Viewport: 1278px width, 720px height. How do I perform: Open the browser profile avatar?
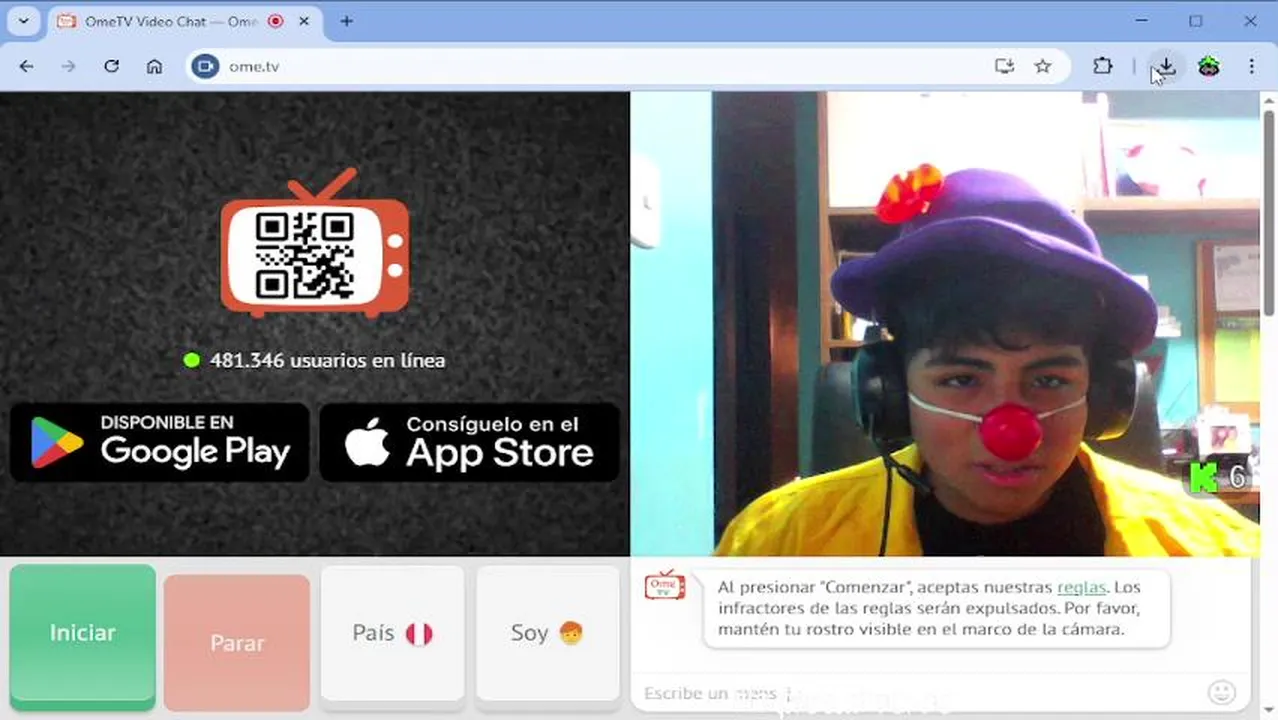coord(1209,66)
